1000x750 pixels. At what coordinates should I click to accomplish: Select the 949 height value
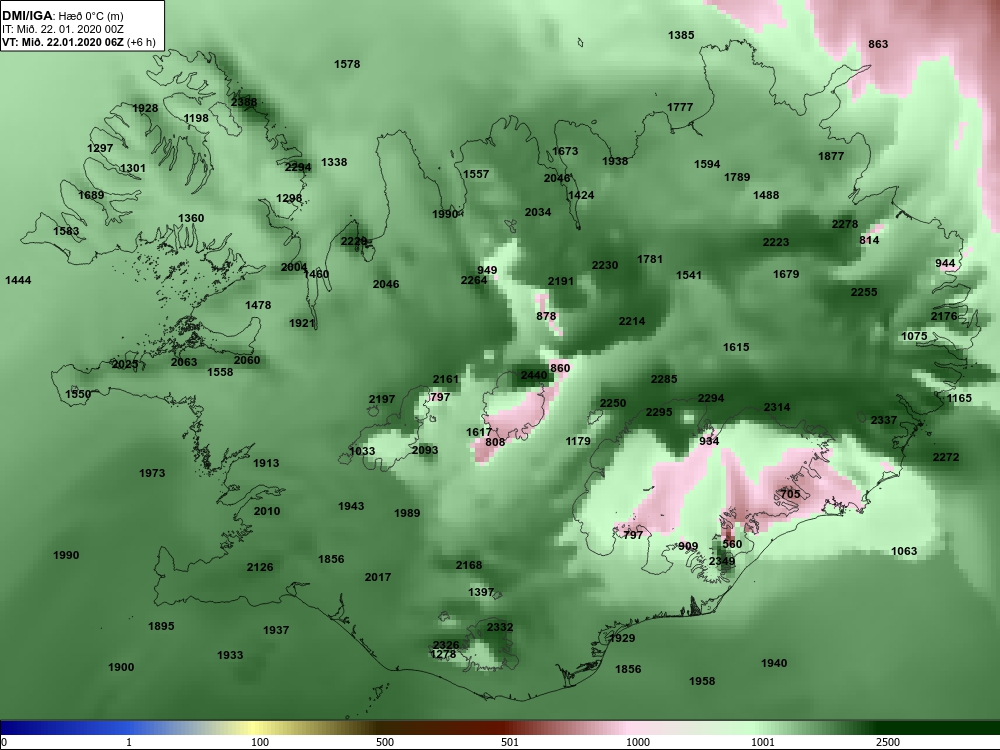point(487,271)
